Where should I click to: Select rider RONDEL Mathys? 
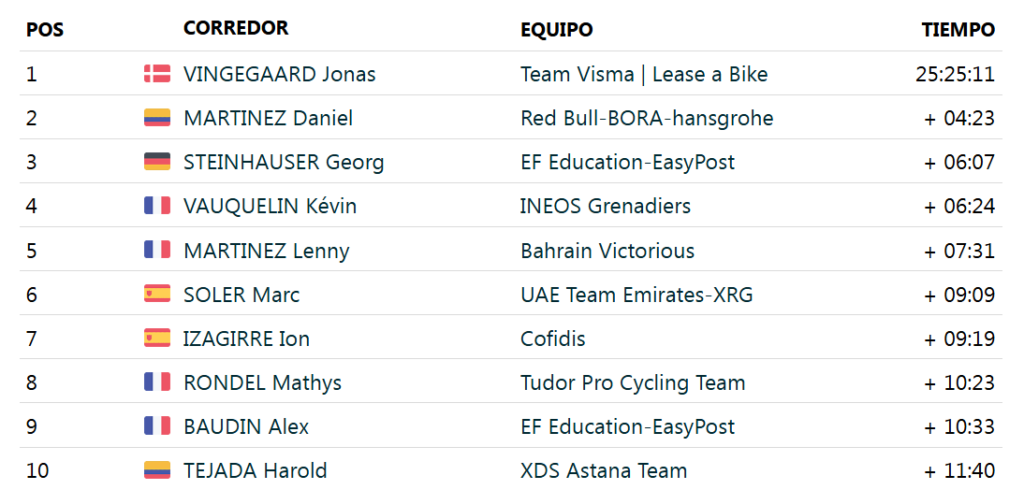point(262,382)
